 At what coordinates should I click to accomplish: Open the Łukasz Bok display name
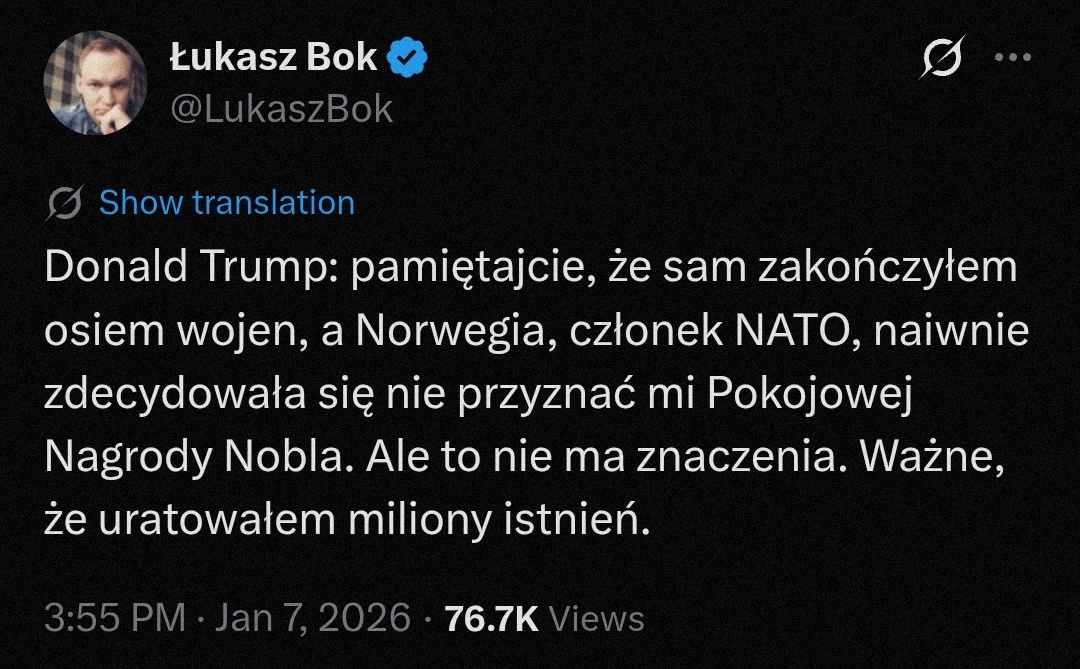[273, 58]
